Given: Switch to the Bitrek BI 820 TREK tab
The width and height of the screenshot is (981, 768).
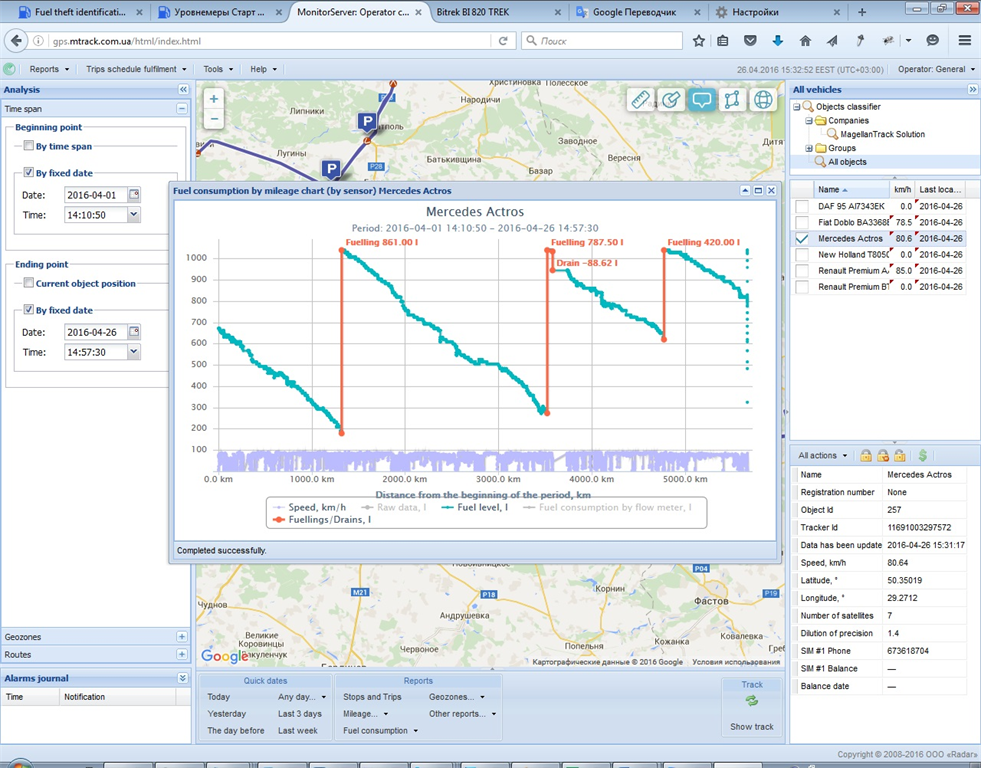Looking at the screenshot, I should click(474, 12).
